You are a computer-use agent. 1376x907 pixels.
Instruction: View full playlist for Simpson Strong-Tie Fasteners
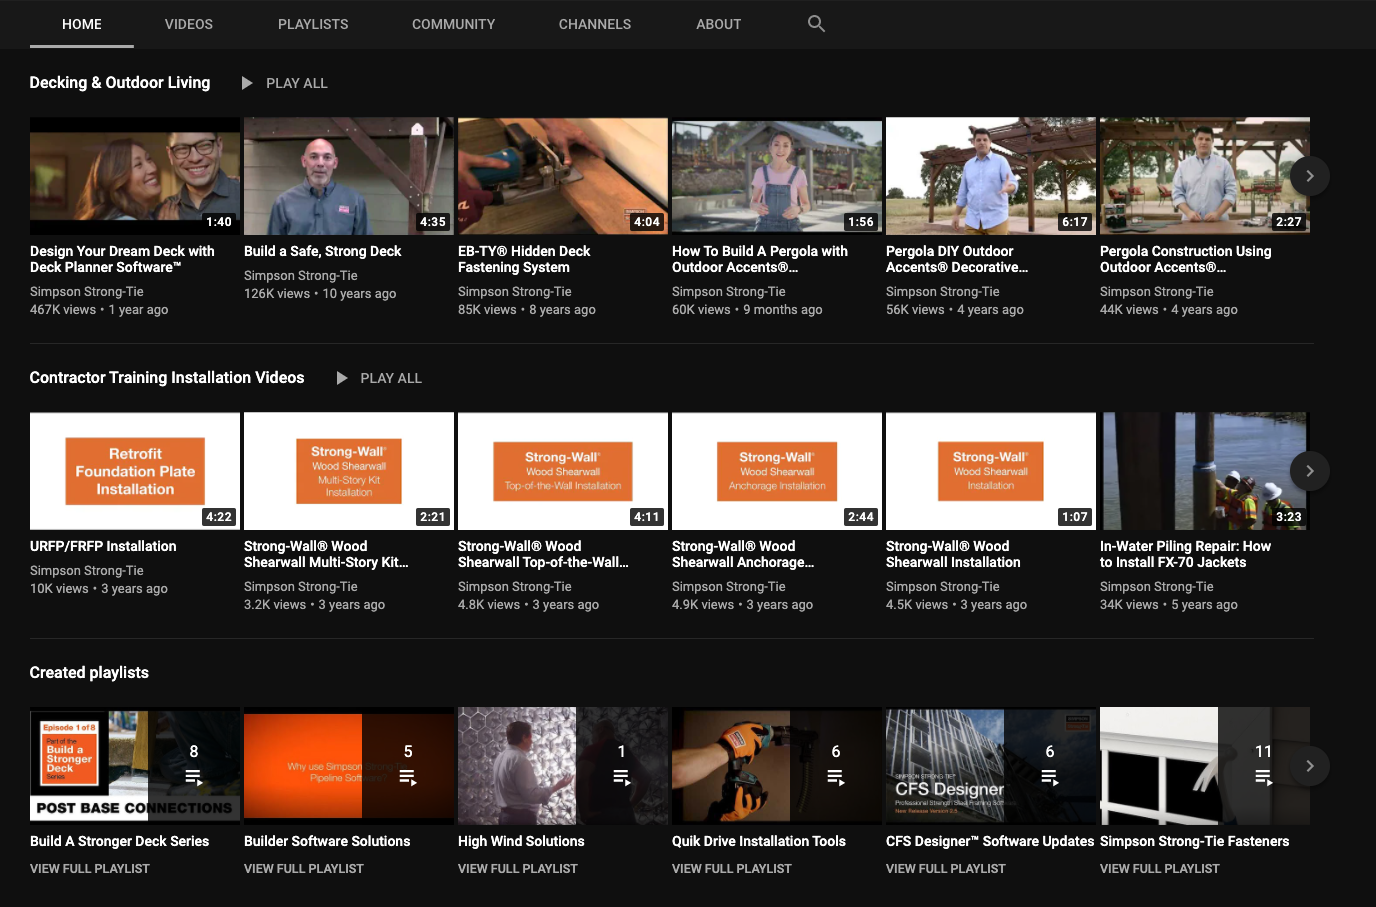click(1159, 869)
